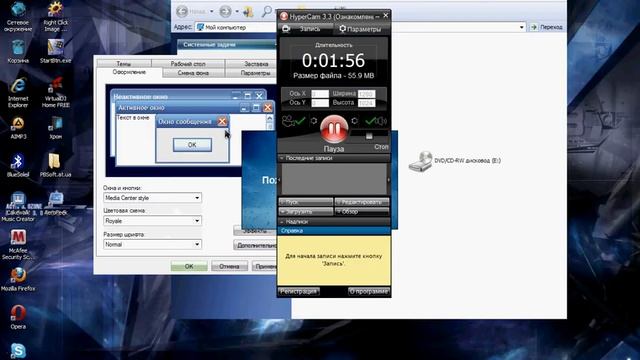Edit the Ширина width field

coord(366,94)
